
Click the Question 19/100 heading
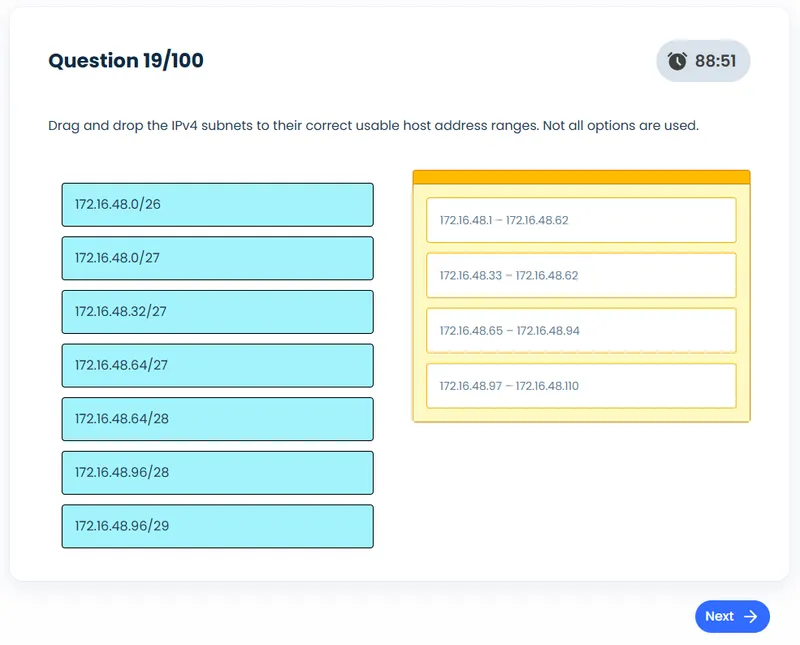[x=124, y=60]
